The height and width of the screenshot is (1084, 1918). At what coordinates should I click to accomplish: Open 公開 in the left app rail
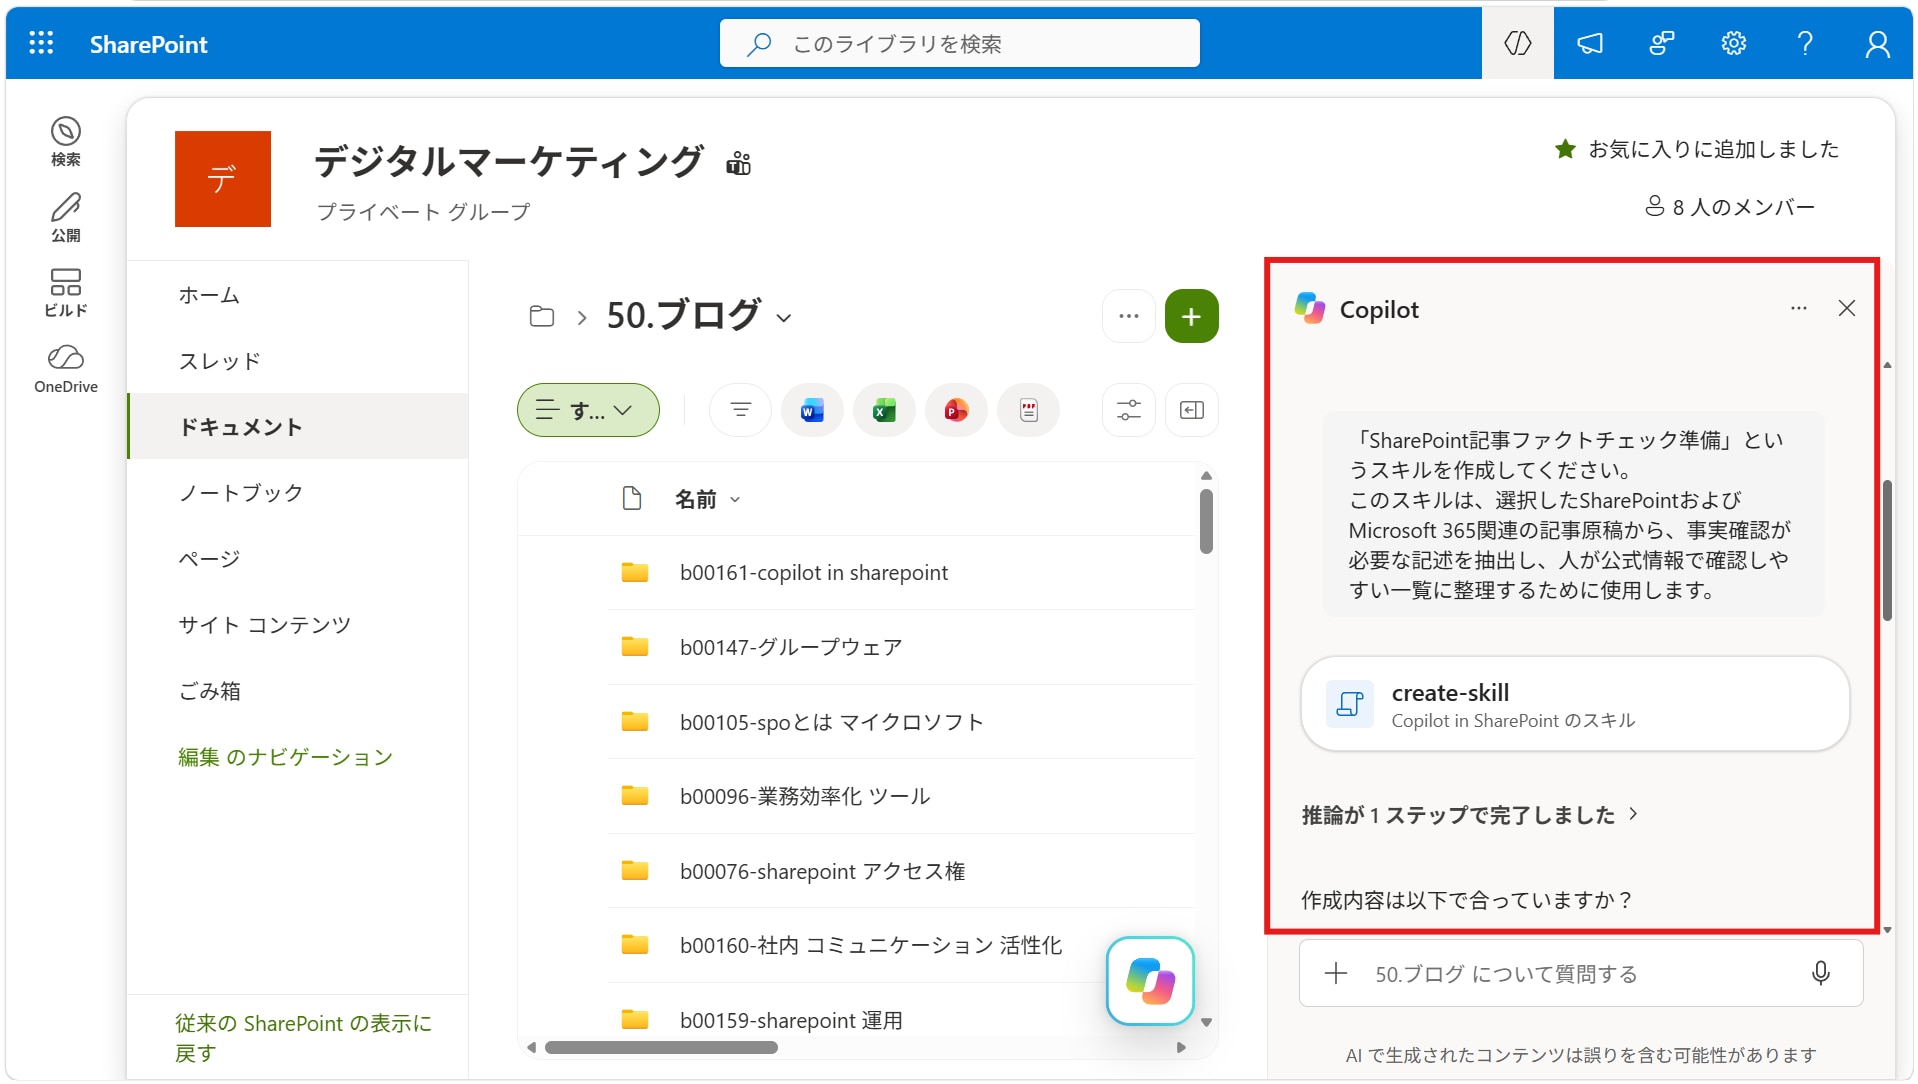(66, 217)
